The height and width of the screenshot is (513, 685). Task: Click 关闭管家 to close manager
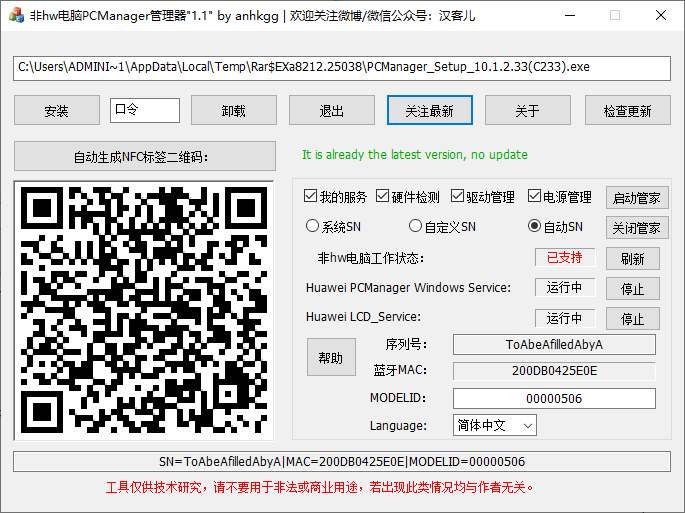[637, 227]
